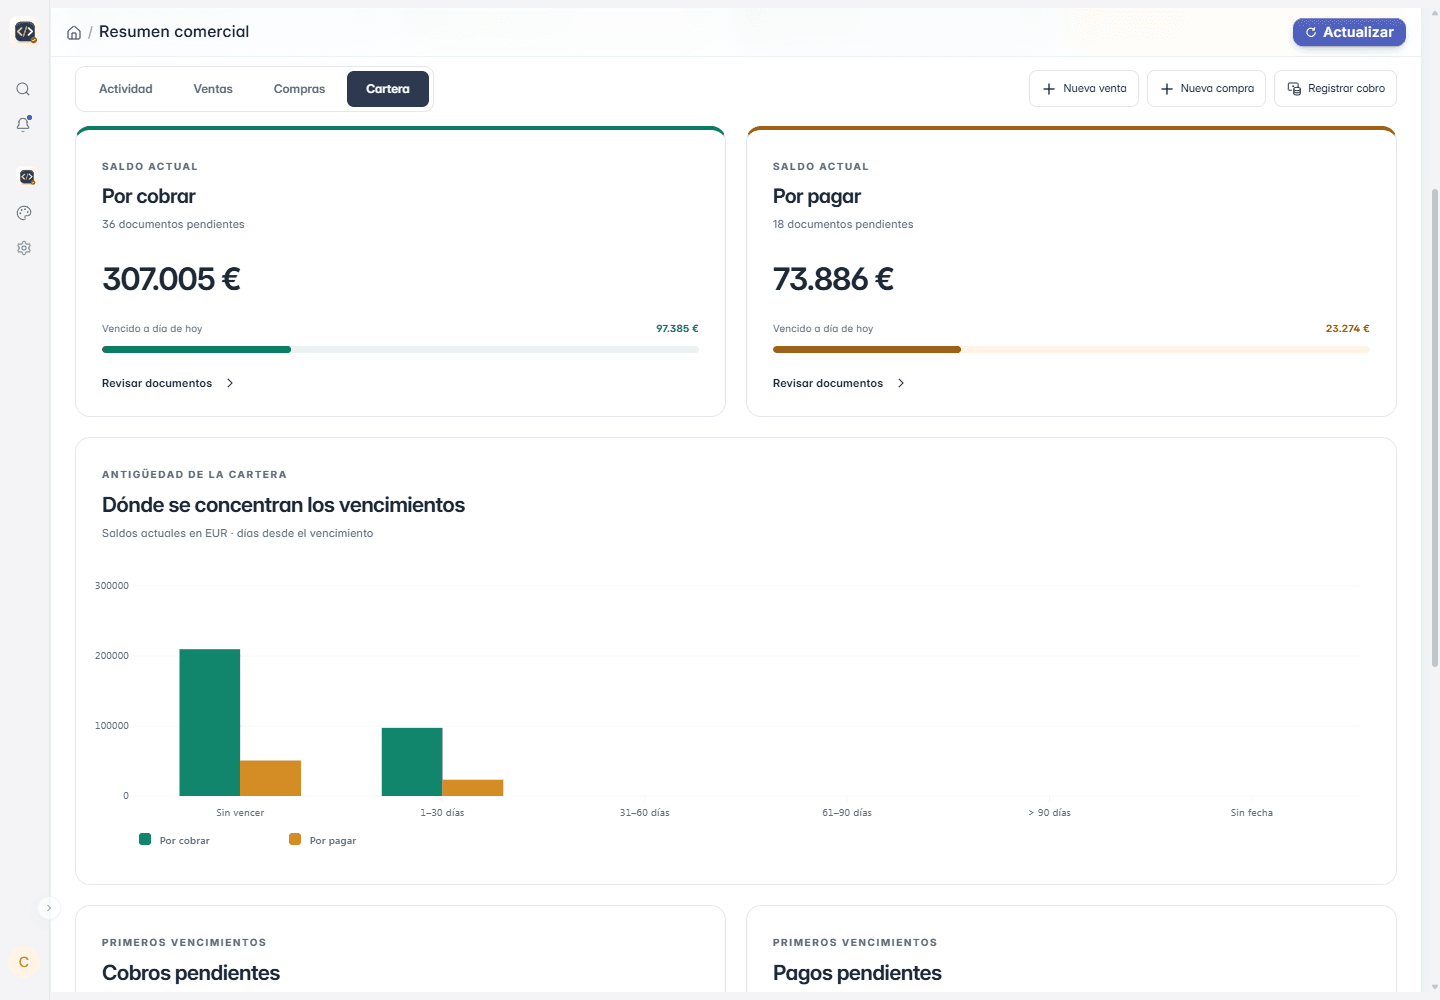Click the 97.385 € overdue amount
Image resolution: width=1440 pixels, height=1000 pixels.
[x=677, y=328]
